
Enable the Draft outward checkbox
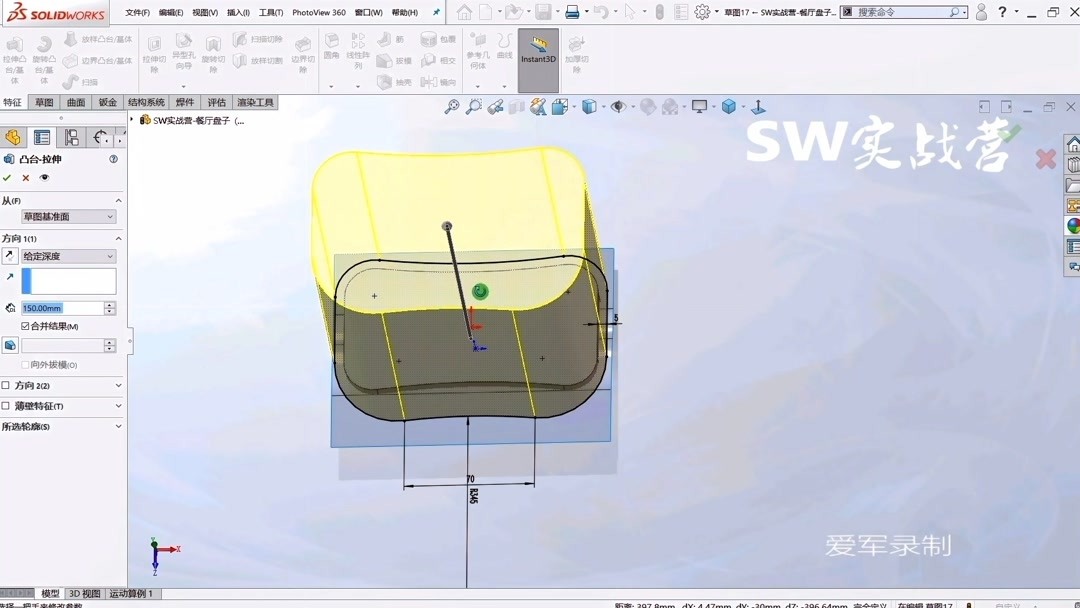coord(24,363)
